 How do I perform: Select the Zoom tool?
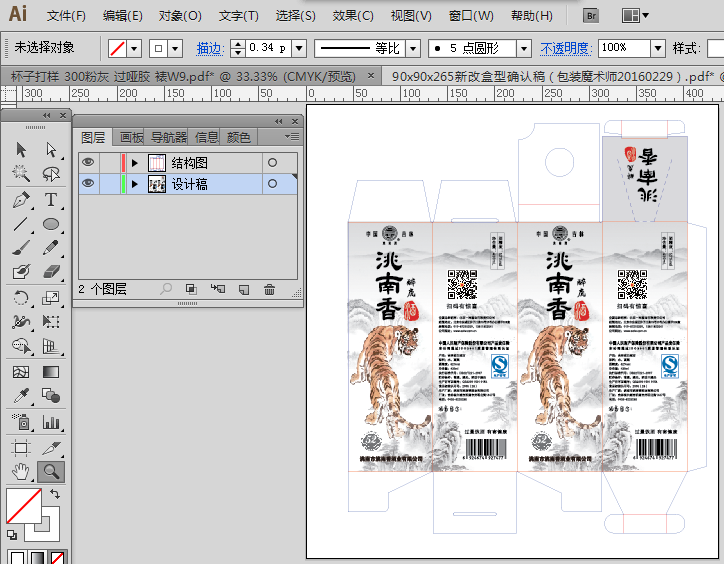coord(51,472)
